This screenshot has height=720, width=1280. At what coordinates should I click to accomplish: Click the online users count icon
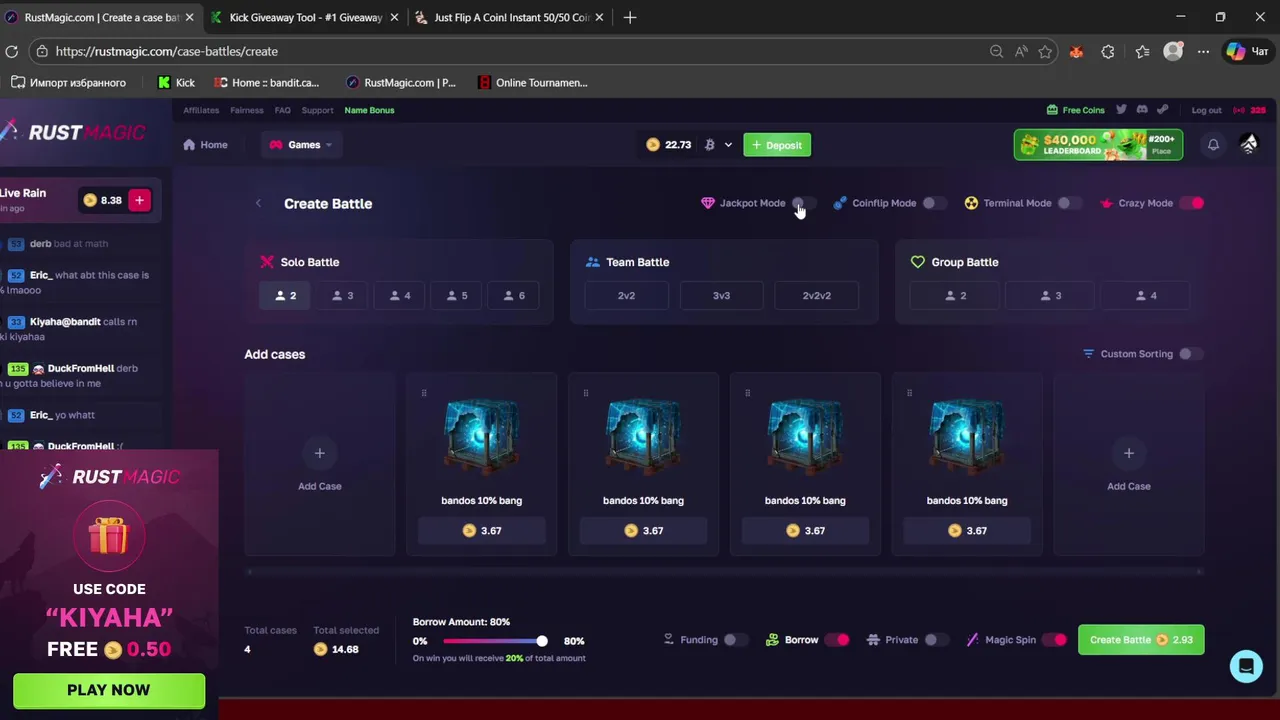click(1239, 110)
